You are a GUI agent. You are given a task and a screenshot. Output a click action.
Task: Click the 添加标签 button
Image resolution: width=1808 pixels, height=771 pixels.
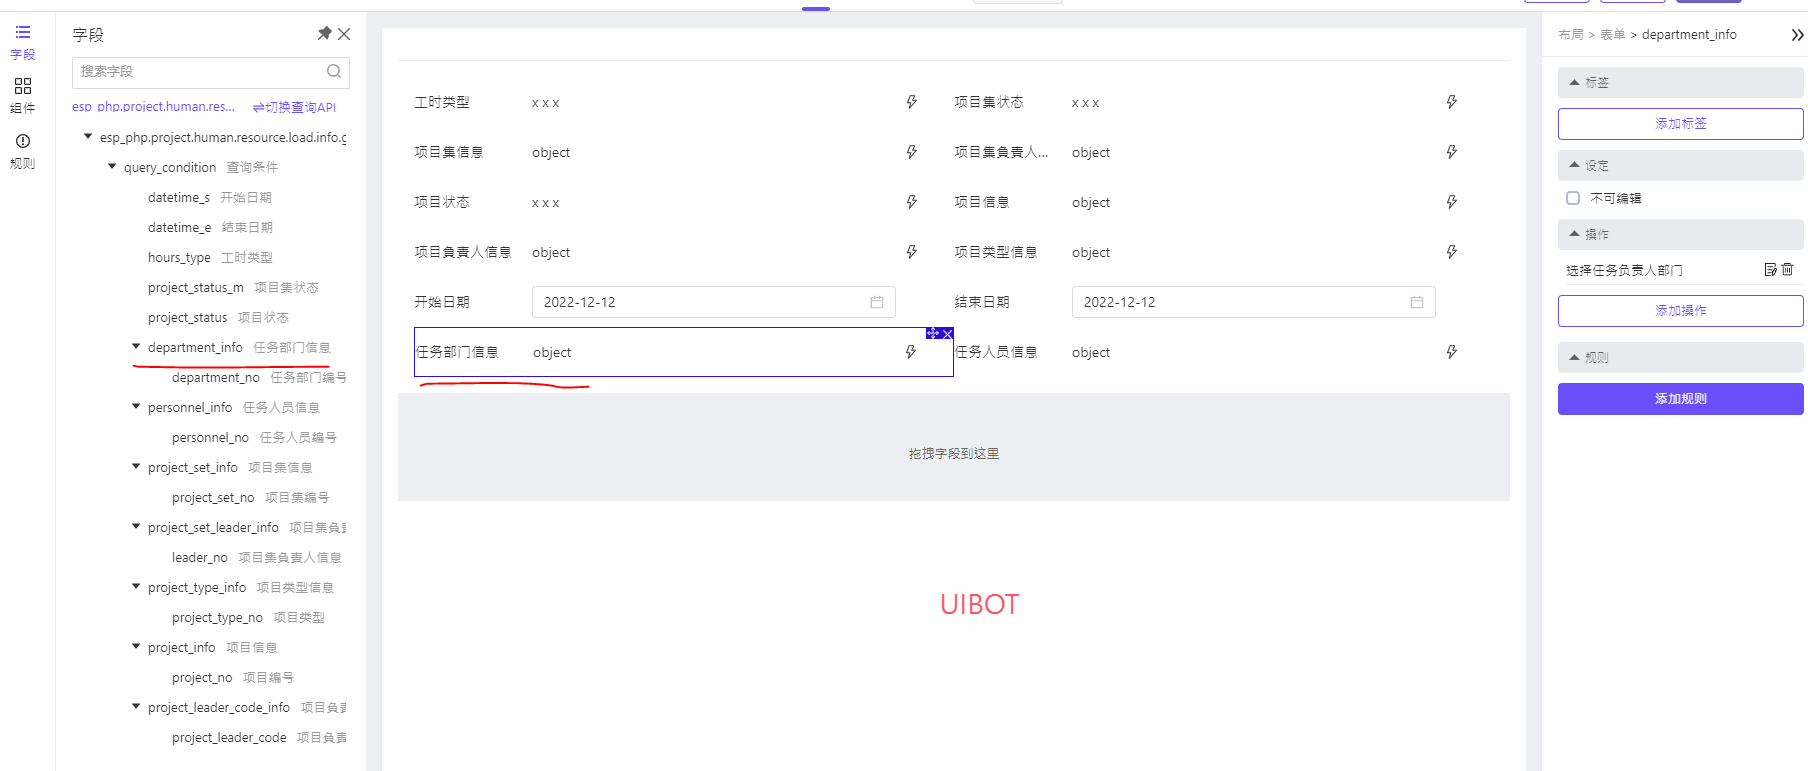pos(1680,124)
